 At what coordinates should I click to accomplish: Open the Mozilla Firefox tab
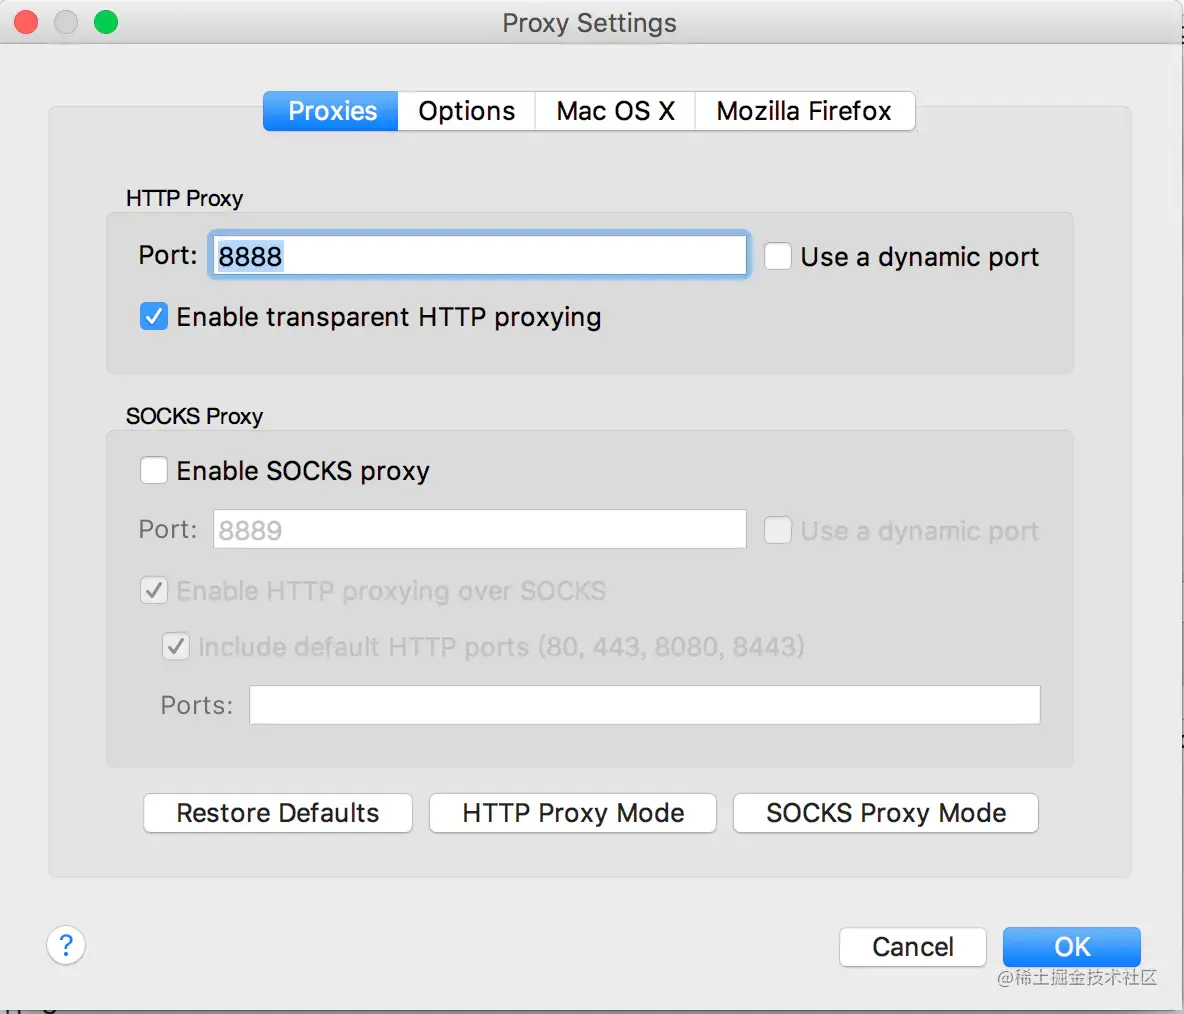pos(805,111)
